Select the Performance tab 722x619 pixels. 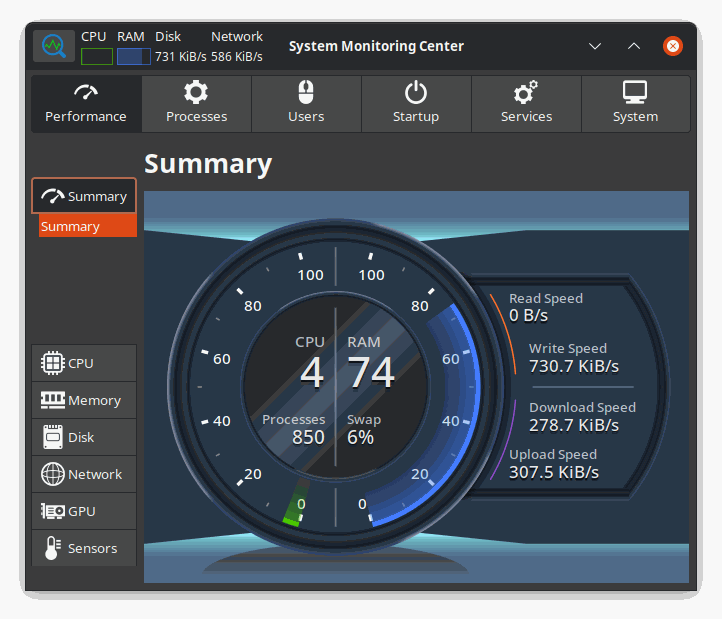click(86, 104)
